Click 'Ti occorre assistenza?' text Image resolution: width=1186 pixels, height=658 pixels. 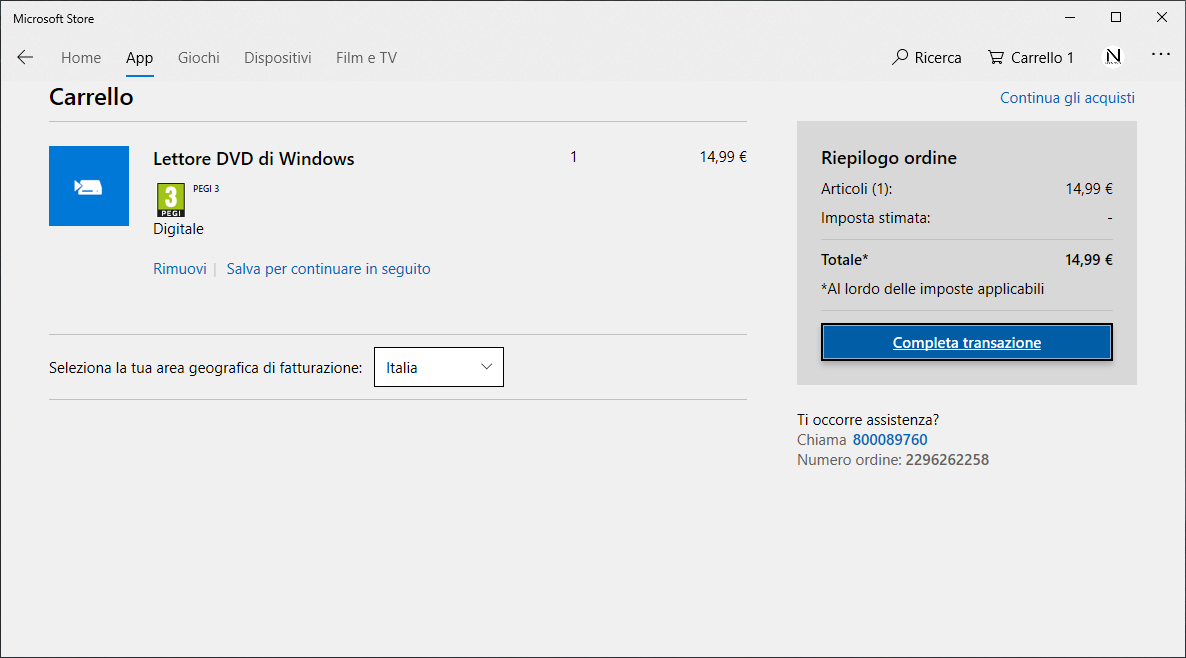point(868,420)
